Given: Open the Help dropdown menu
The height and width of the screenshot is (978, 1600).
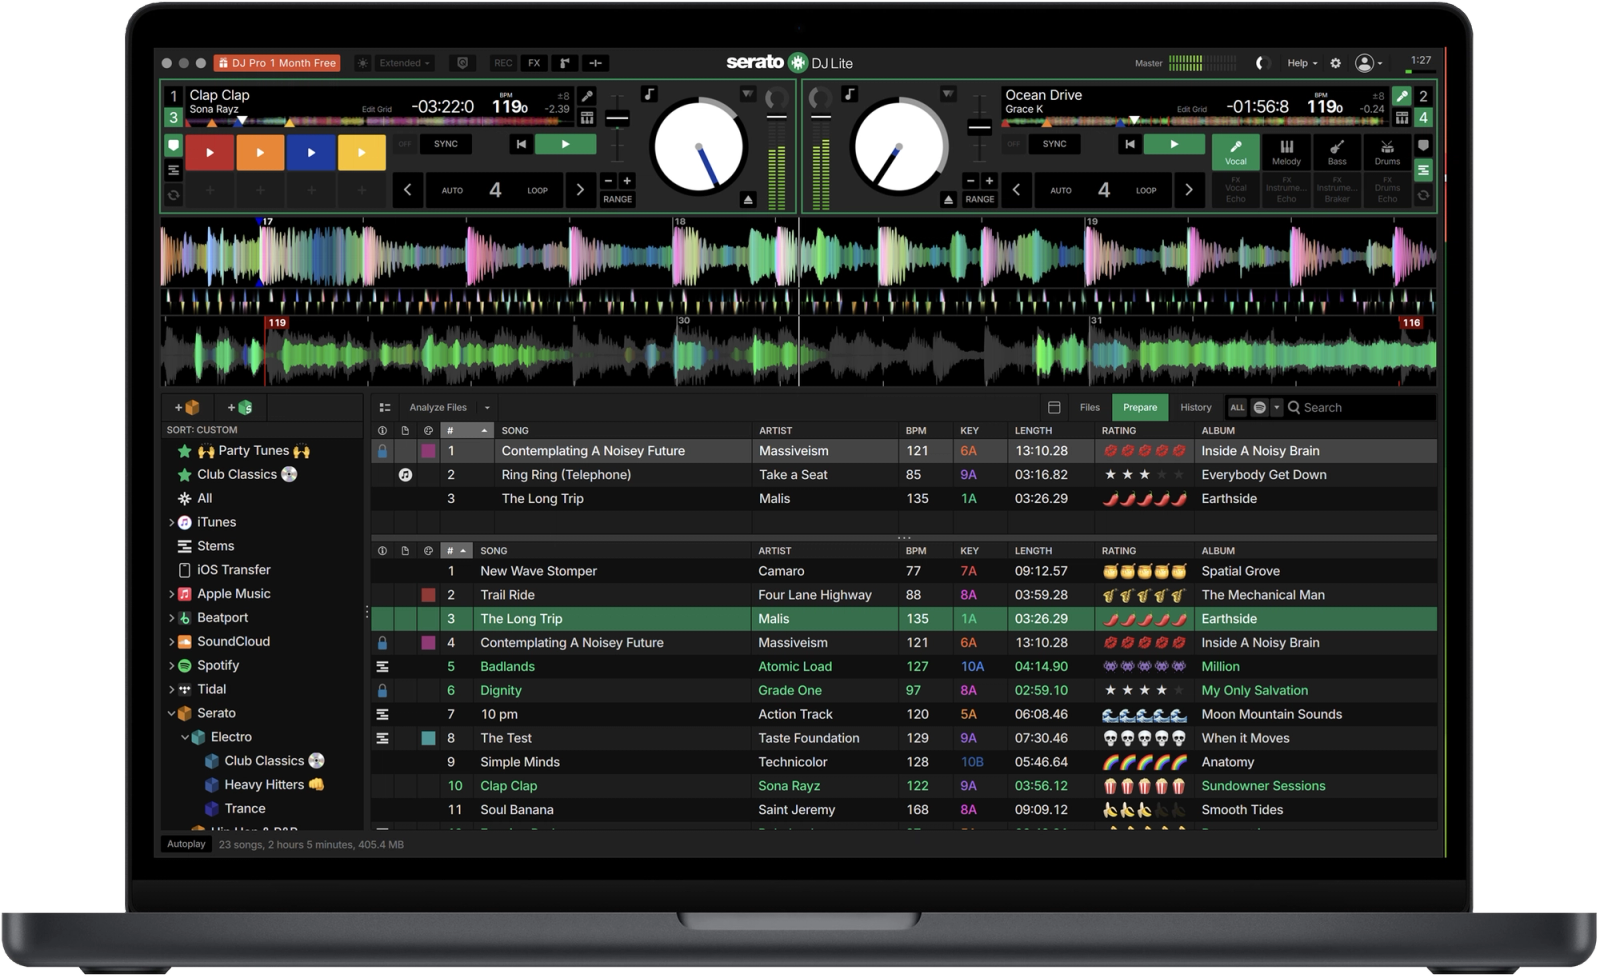Looking at the screenshot, I should [x=1302, y=63].
